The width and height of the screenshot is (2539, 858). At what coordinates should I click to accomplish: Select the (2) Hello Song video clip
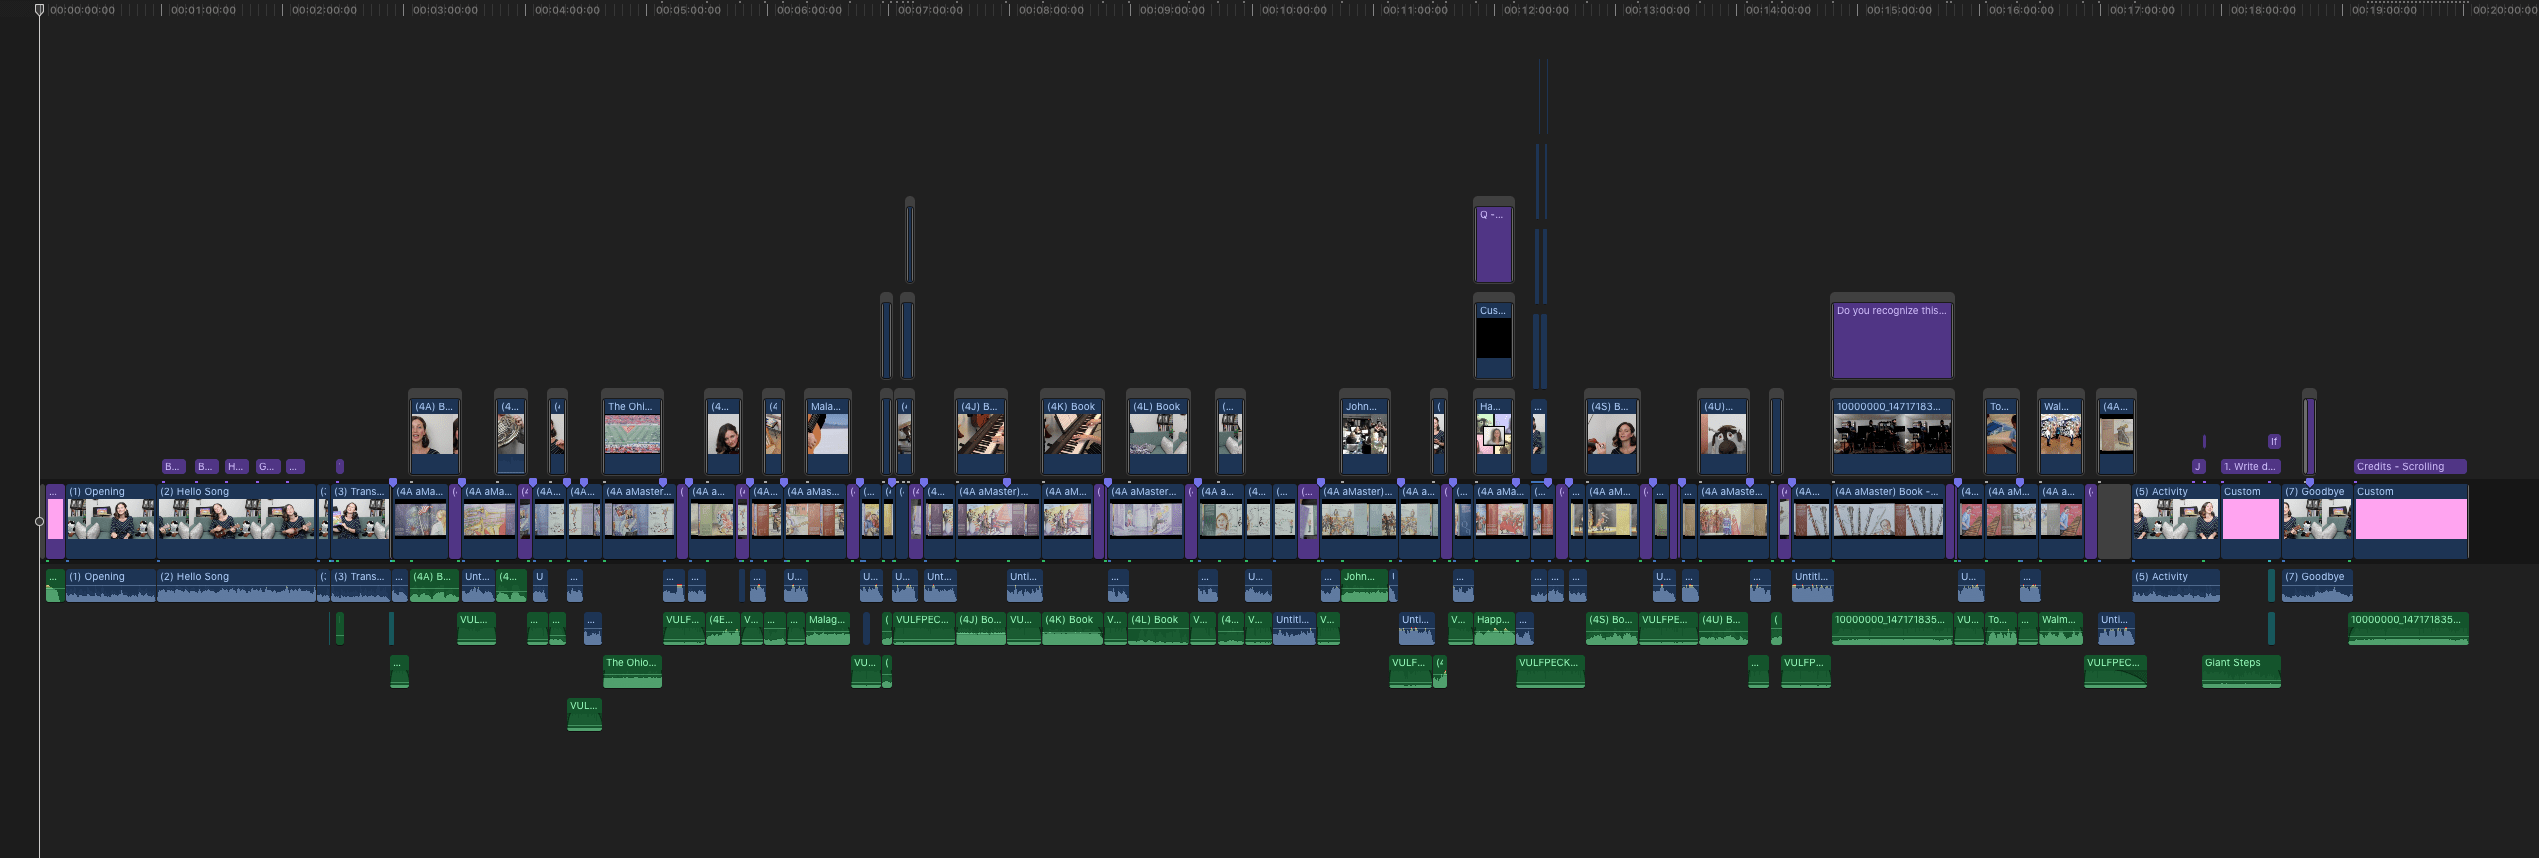(x=236, y=521)
